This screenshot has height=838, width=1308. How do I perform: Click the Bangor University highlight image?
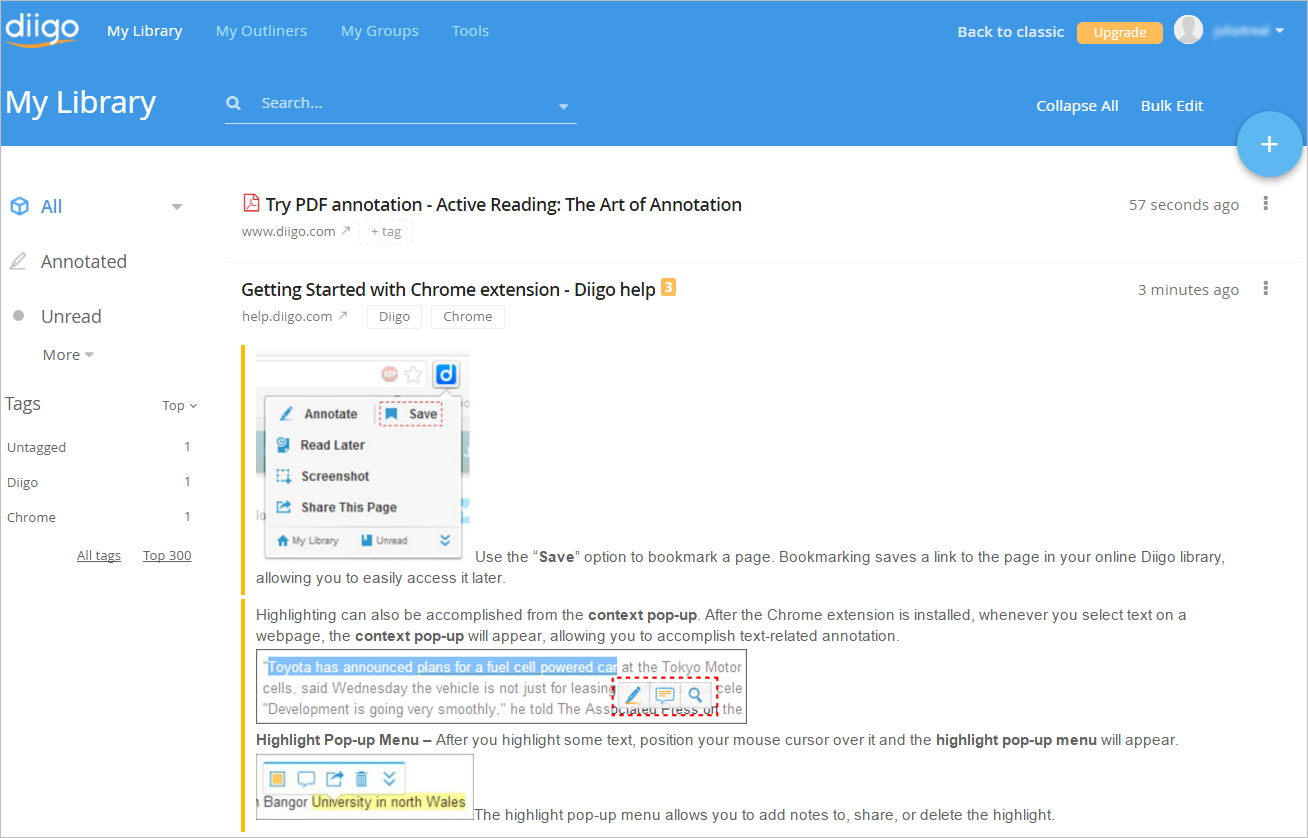tap(365, 787)
